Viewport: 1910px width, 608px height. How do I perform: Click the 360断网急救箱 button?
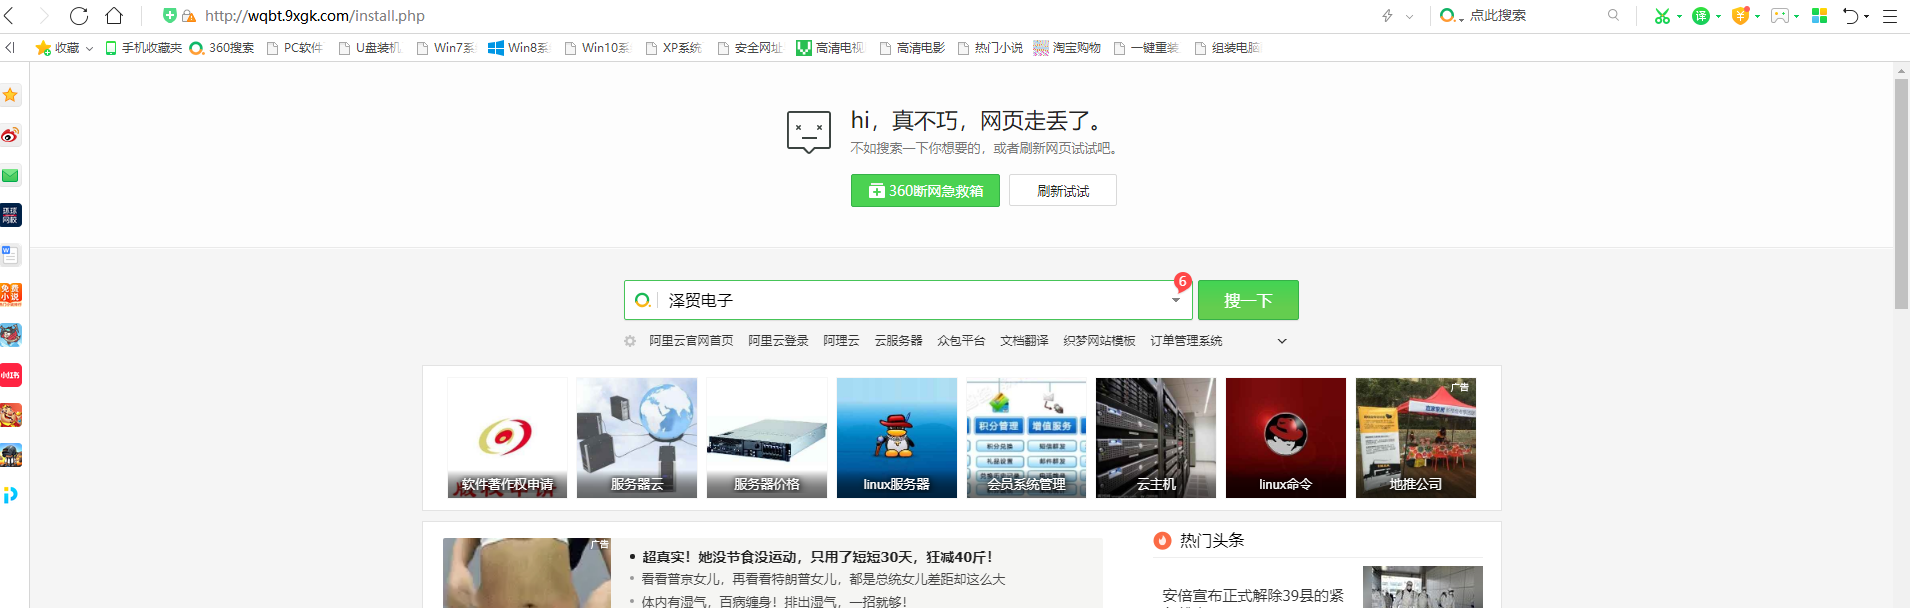pyautogui.click(x=925, y=191)
